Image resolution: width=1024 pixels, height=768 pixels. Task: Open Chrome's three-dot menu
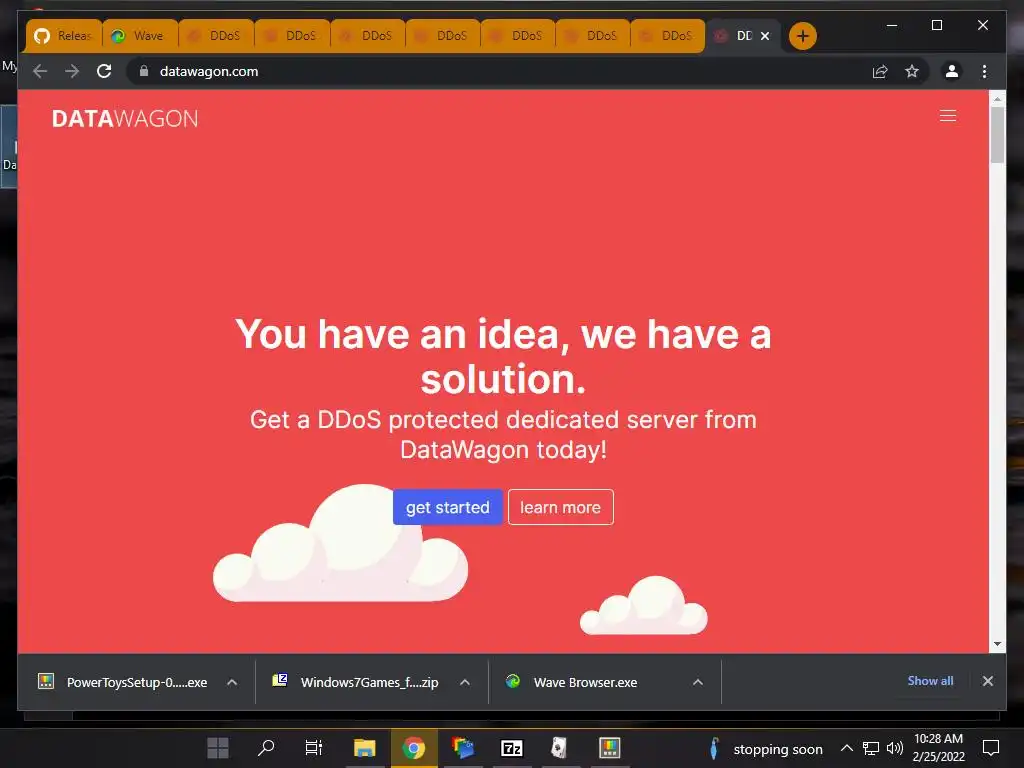[984, 71]
